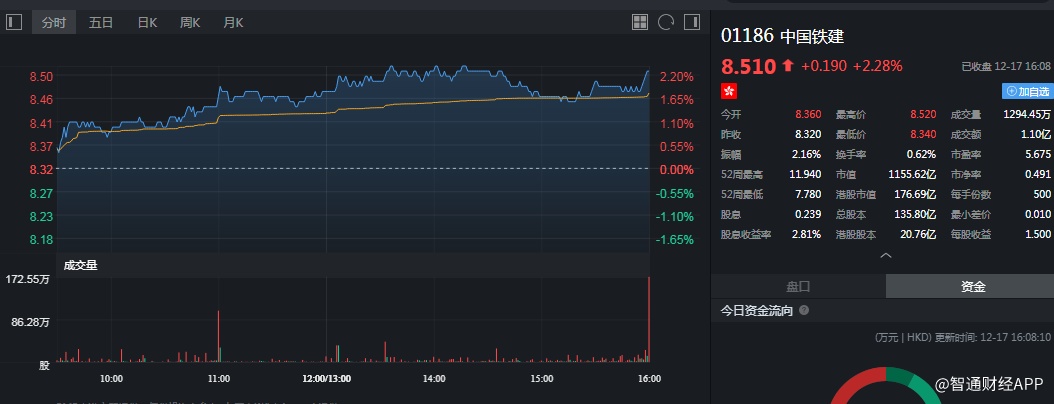This screenshot has height=404, width=1054.
Task: Click the red up-arrow price indicator
Action: [x=788, y=66]
